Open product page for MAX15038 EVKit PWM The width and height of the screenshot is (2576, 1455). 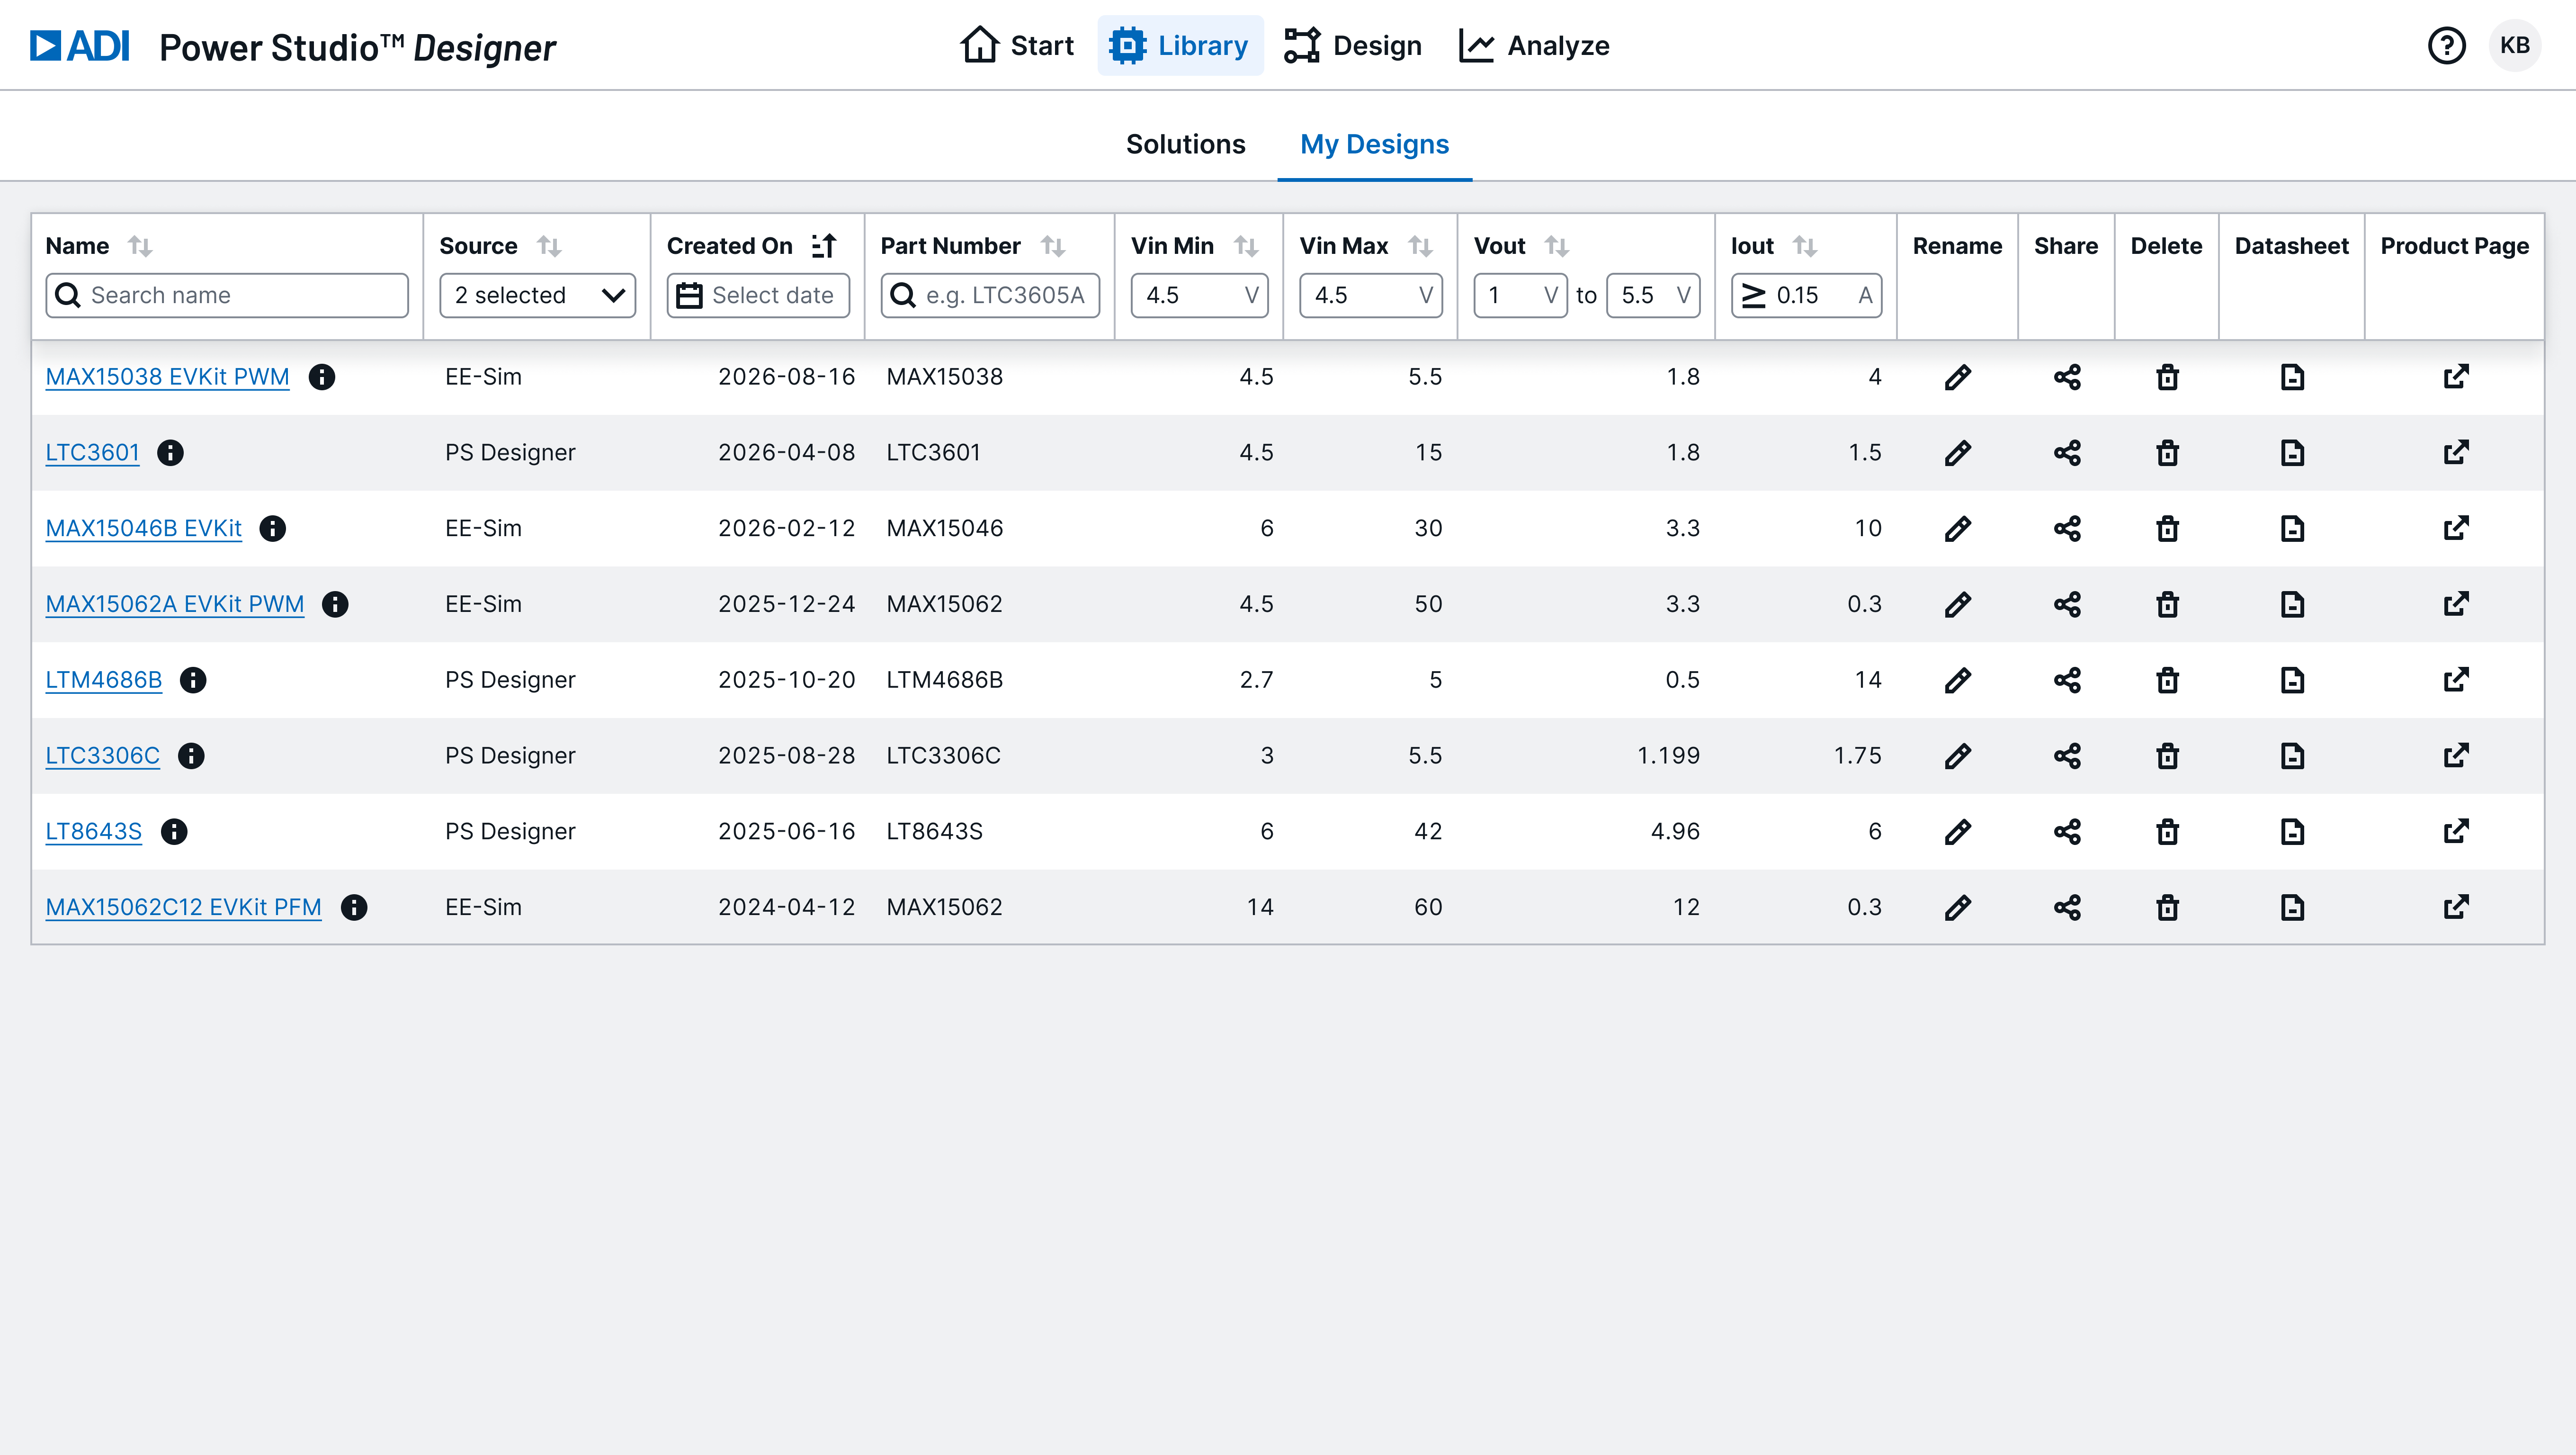pyautogui.click(x=2456, y=377)
